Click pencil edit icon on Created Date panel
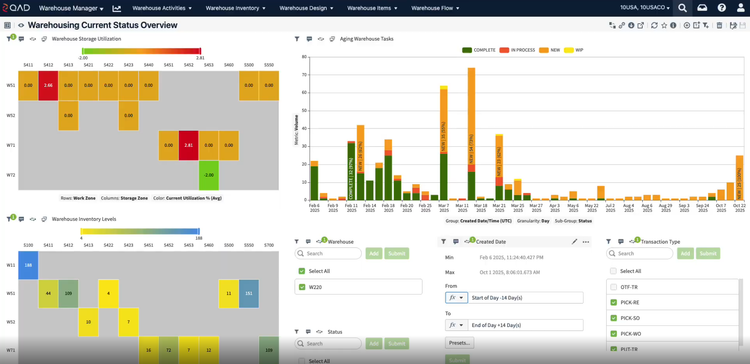The height and width of the screenshot is (364, 750). point(574,242)
